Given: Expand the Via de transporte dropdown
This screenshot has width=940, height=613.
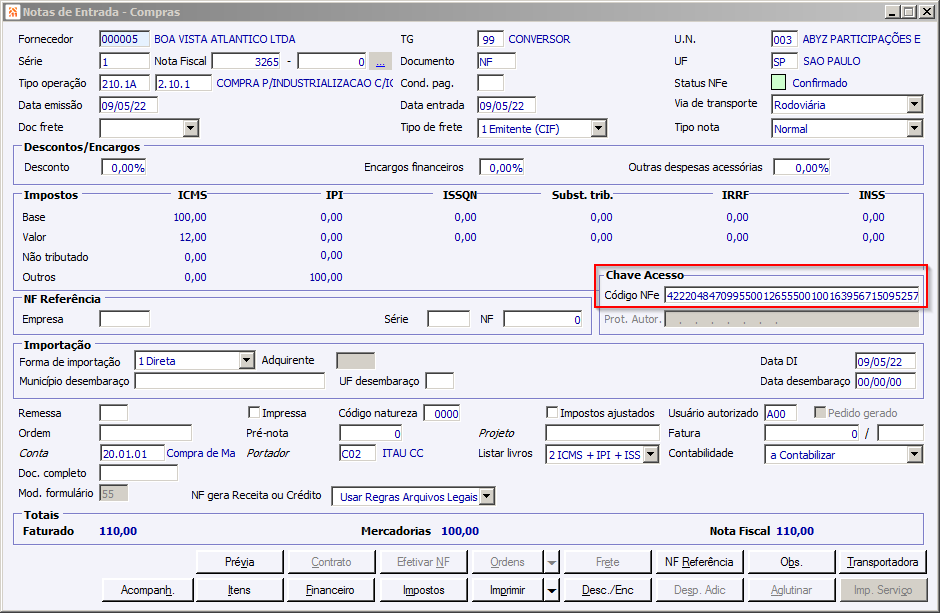Looking at the screenshot, I should pos(914,105).
